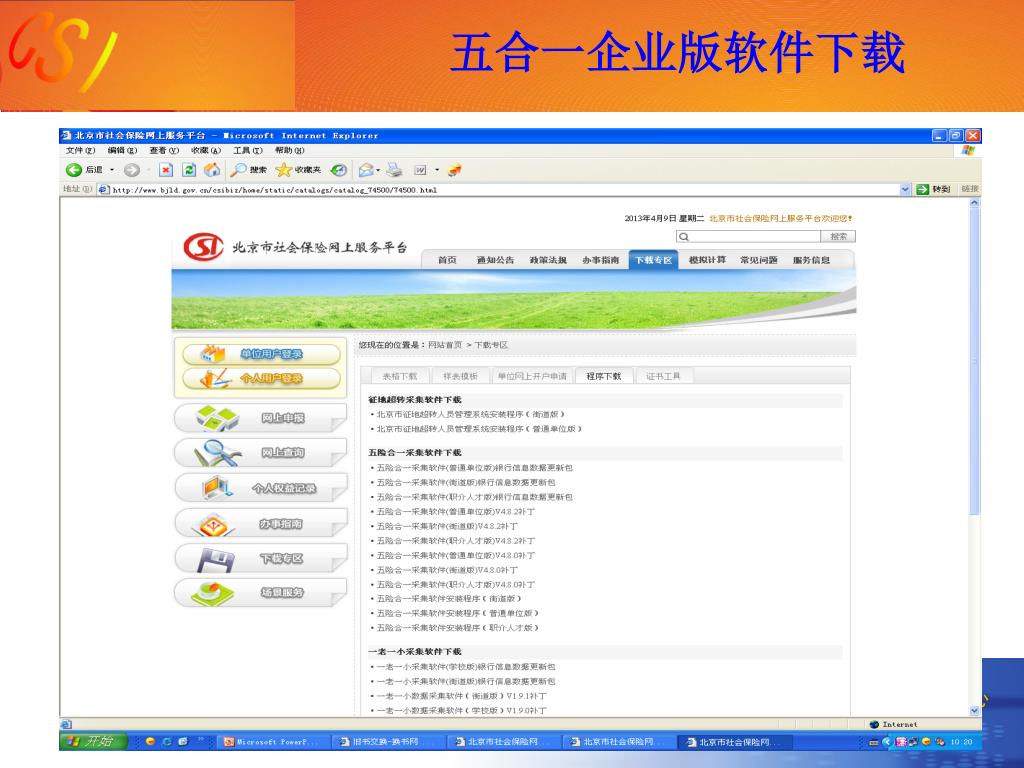
Task: Click the History clock icon in toolbar
Action: 338,170
